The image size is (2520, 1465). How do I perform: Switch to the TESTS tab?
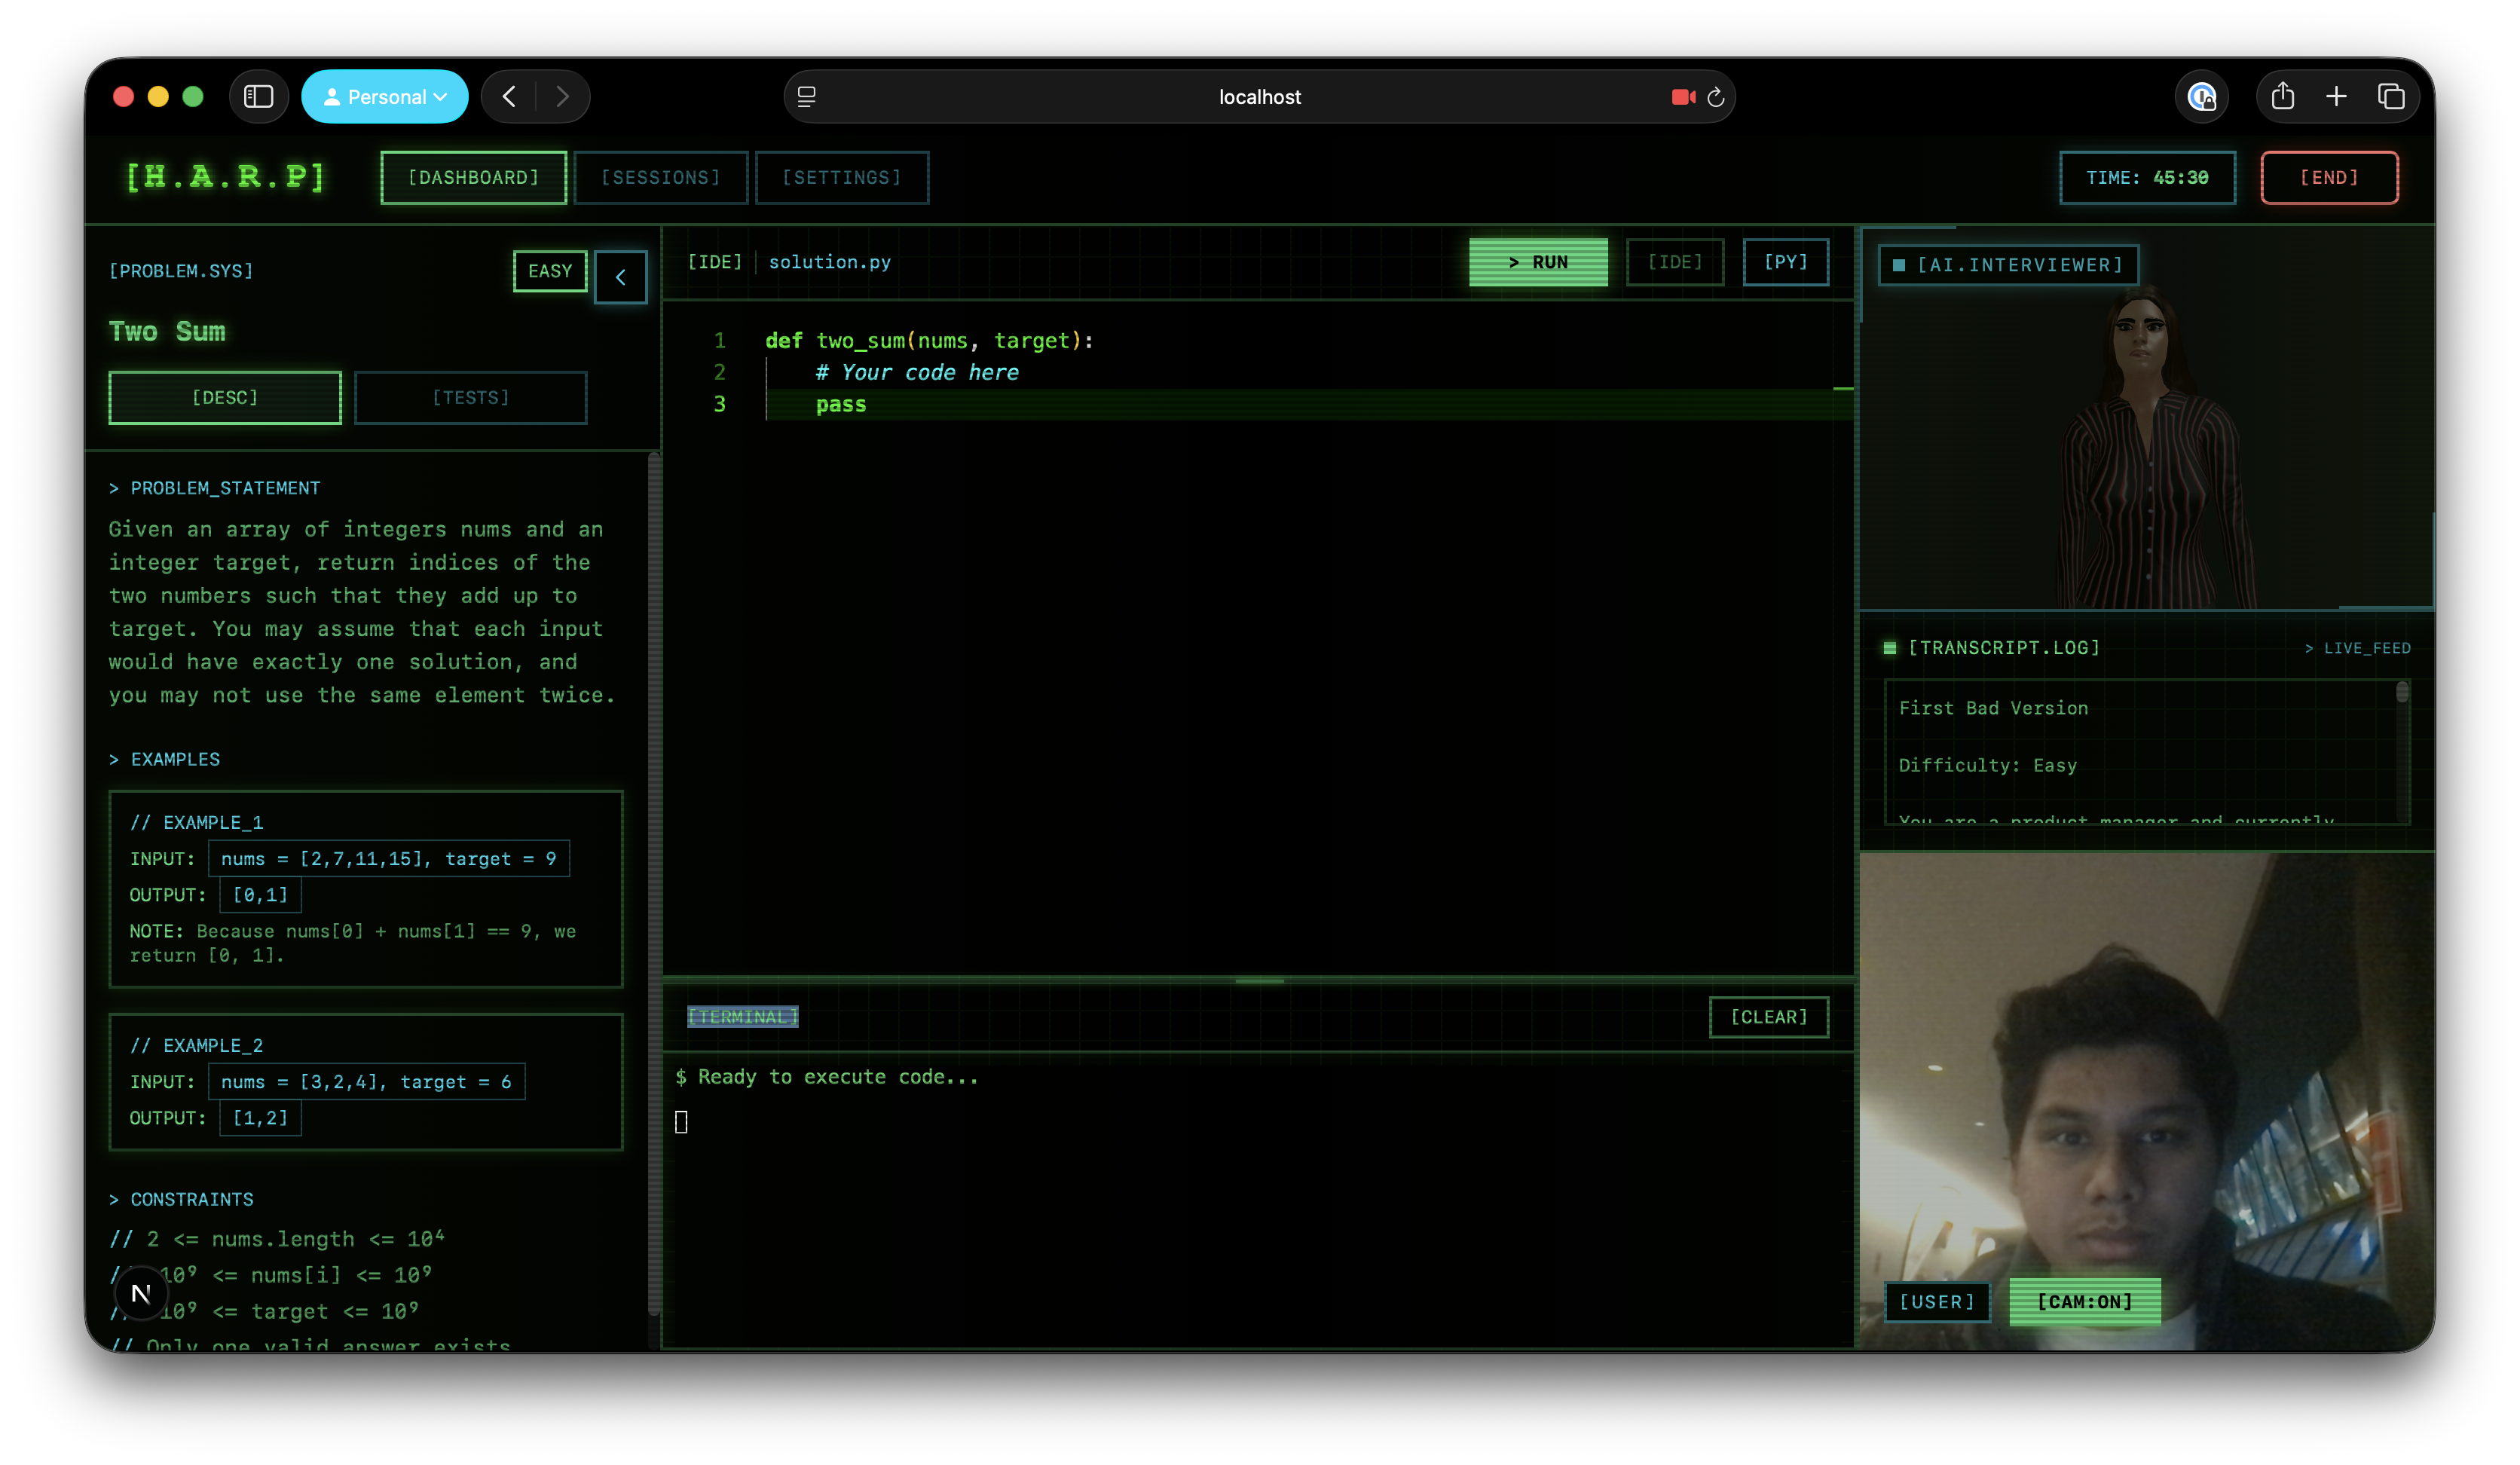[470, 397]
